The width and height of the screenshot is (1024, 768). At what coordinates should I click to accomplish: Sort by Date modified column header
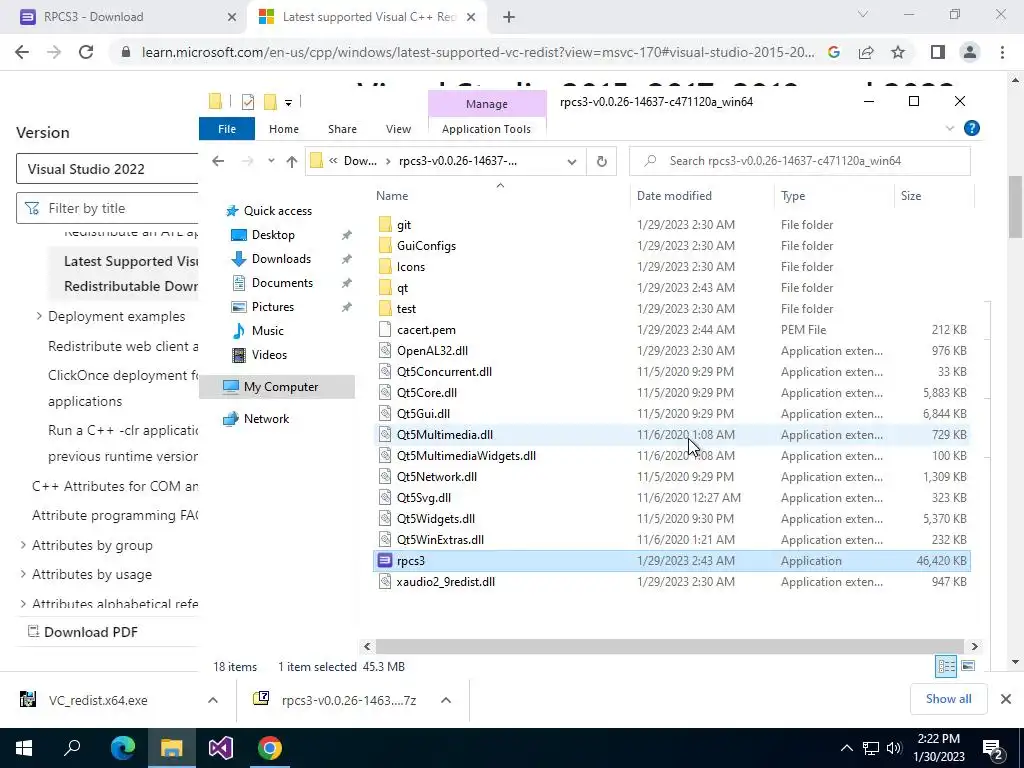(674, 196)
